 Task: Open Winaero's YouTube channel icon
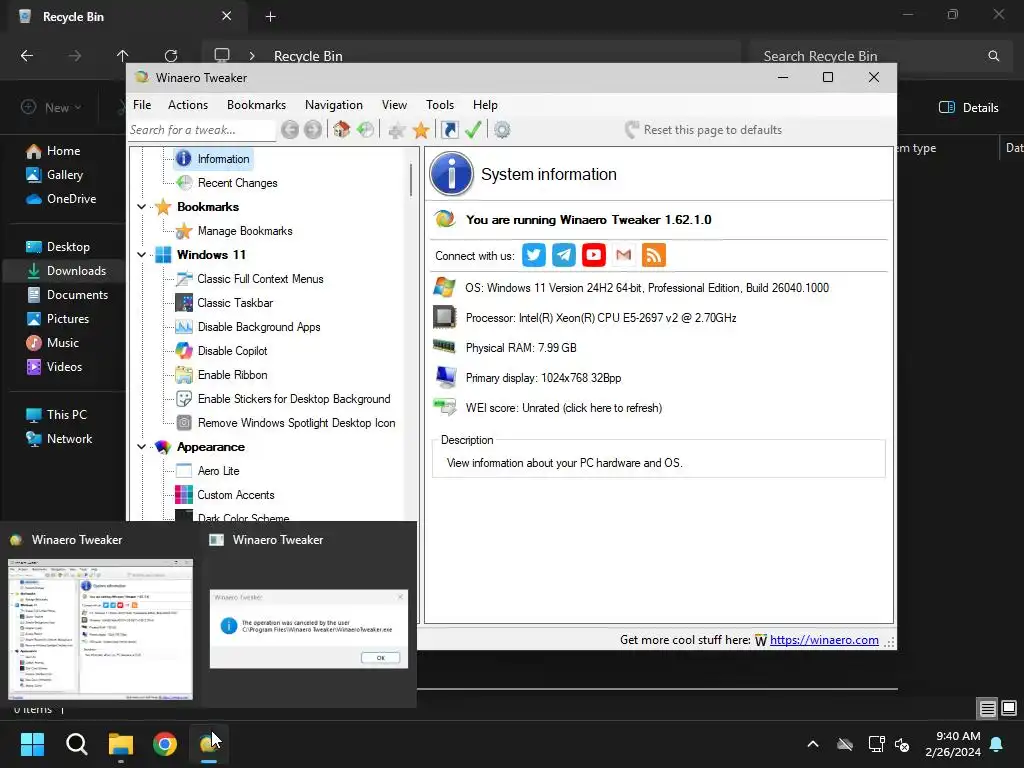[x=594, y=255]
